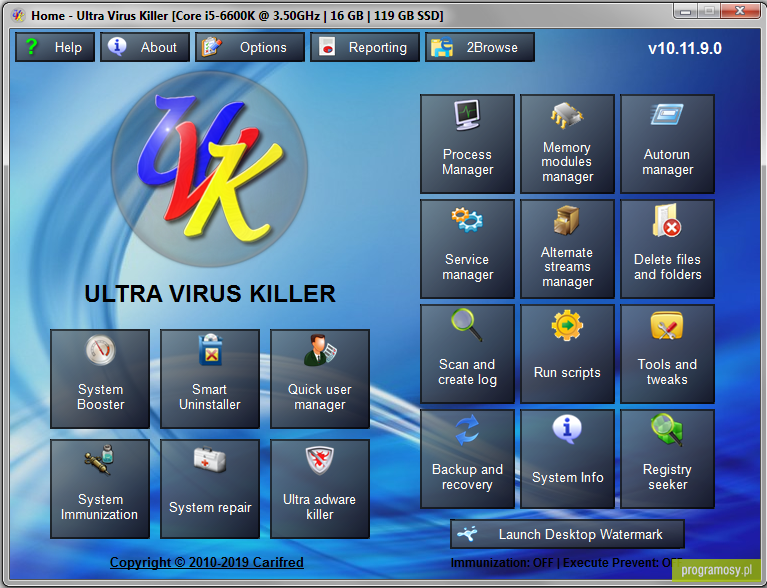767x588 pixels.
Task: Minimize the Ultra Virus Killer window
Action: (x=685, y=11)
